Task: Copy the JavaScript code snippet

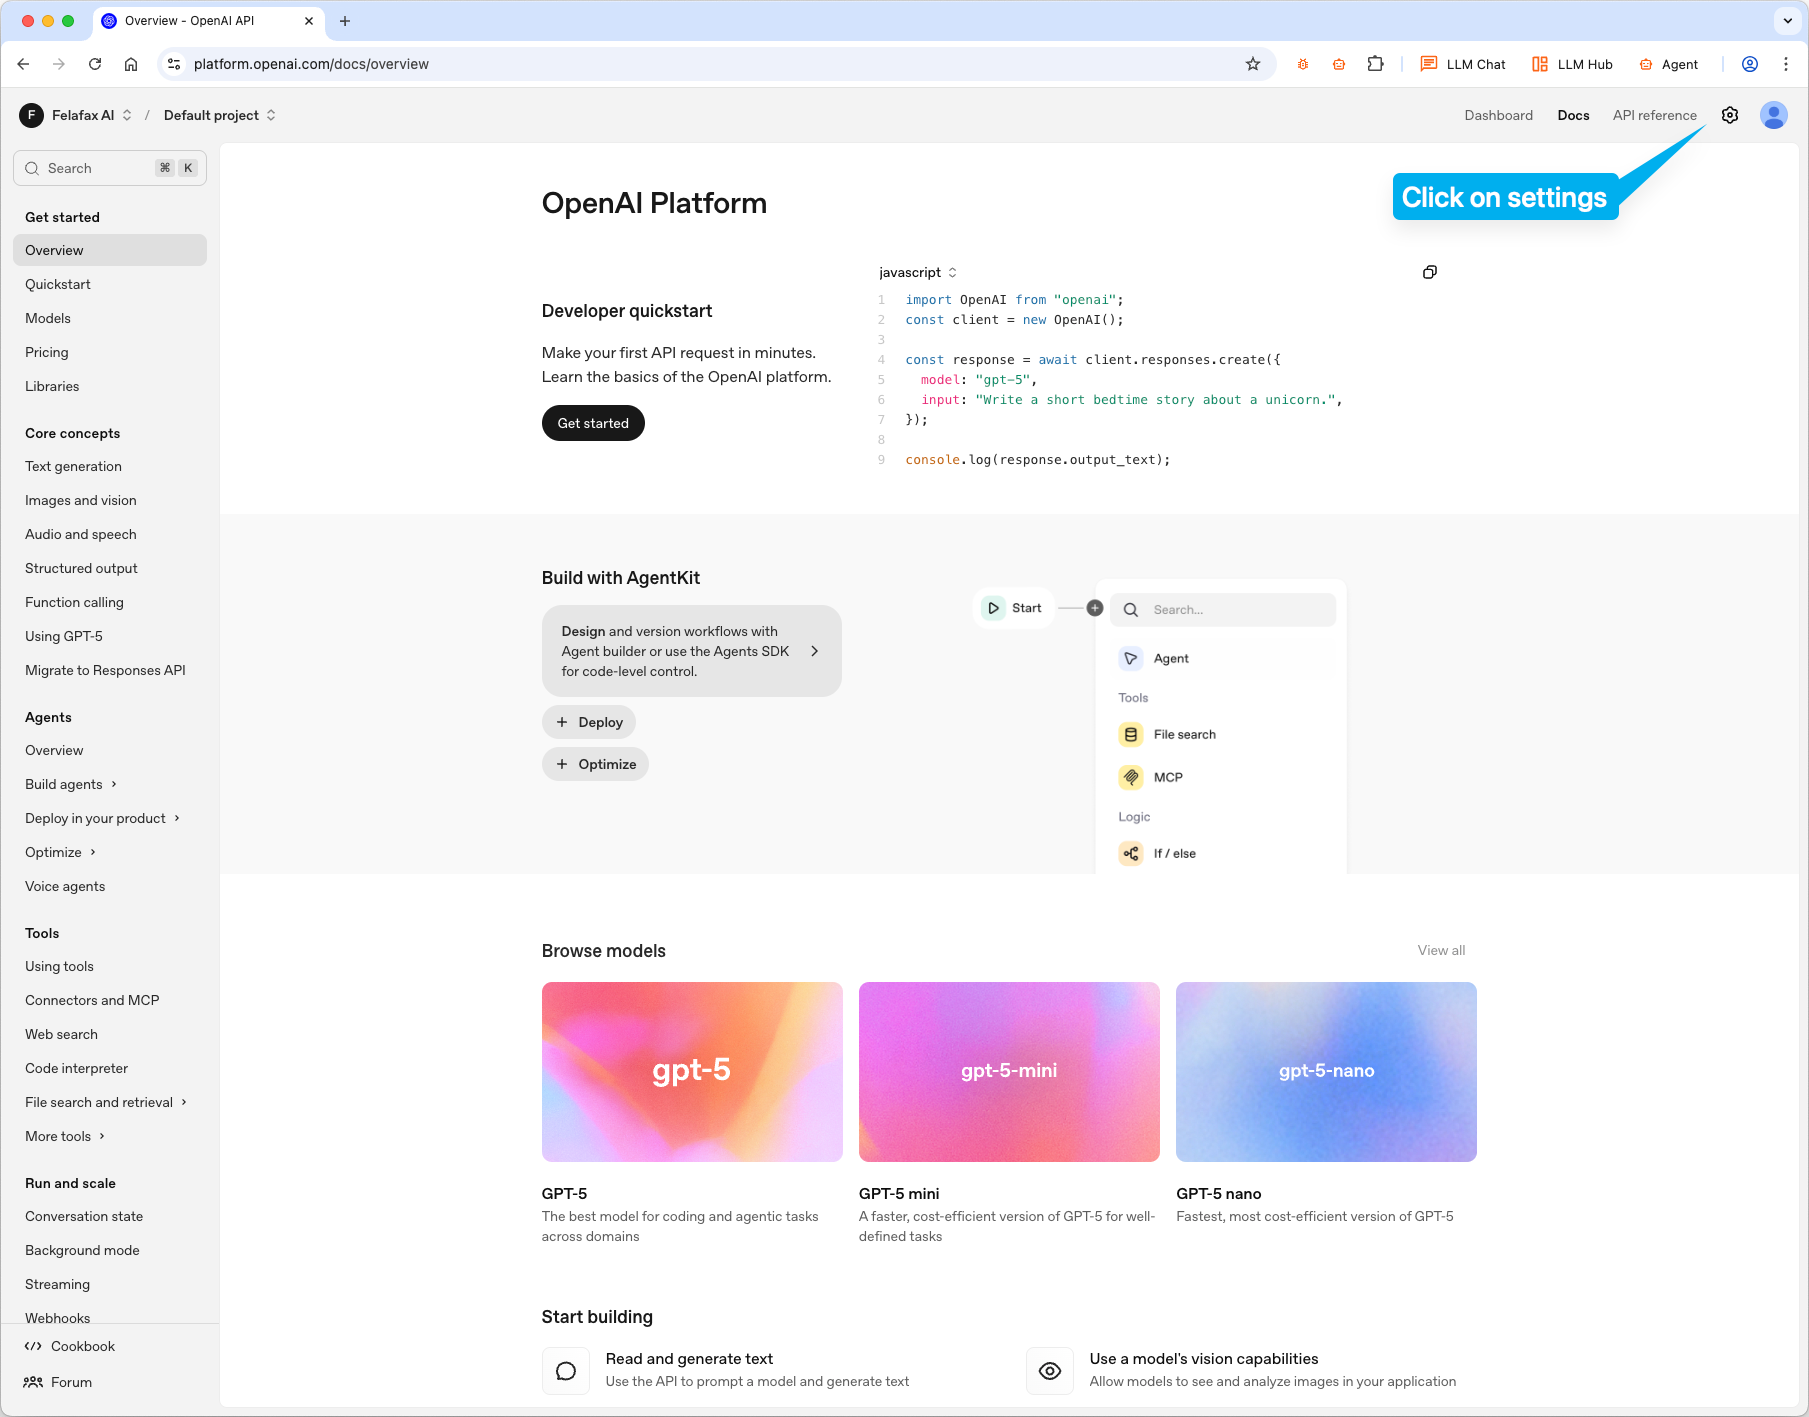Action: point(1429,271)
